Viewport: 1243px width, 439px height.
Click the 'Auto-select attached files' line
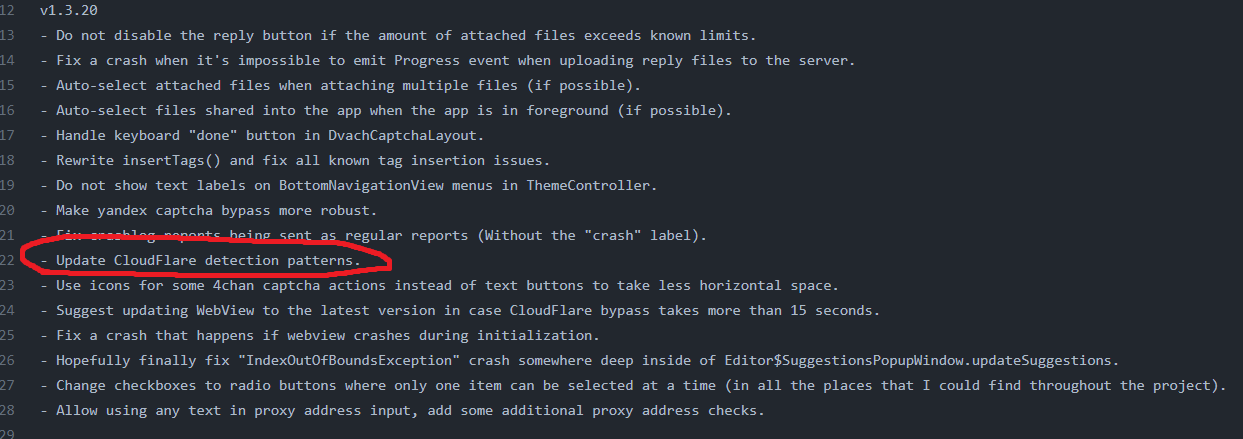[x=340, y=85]
